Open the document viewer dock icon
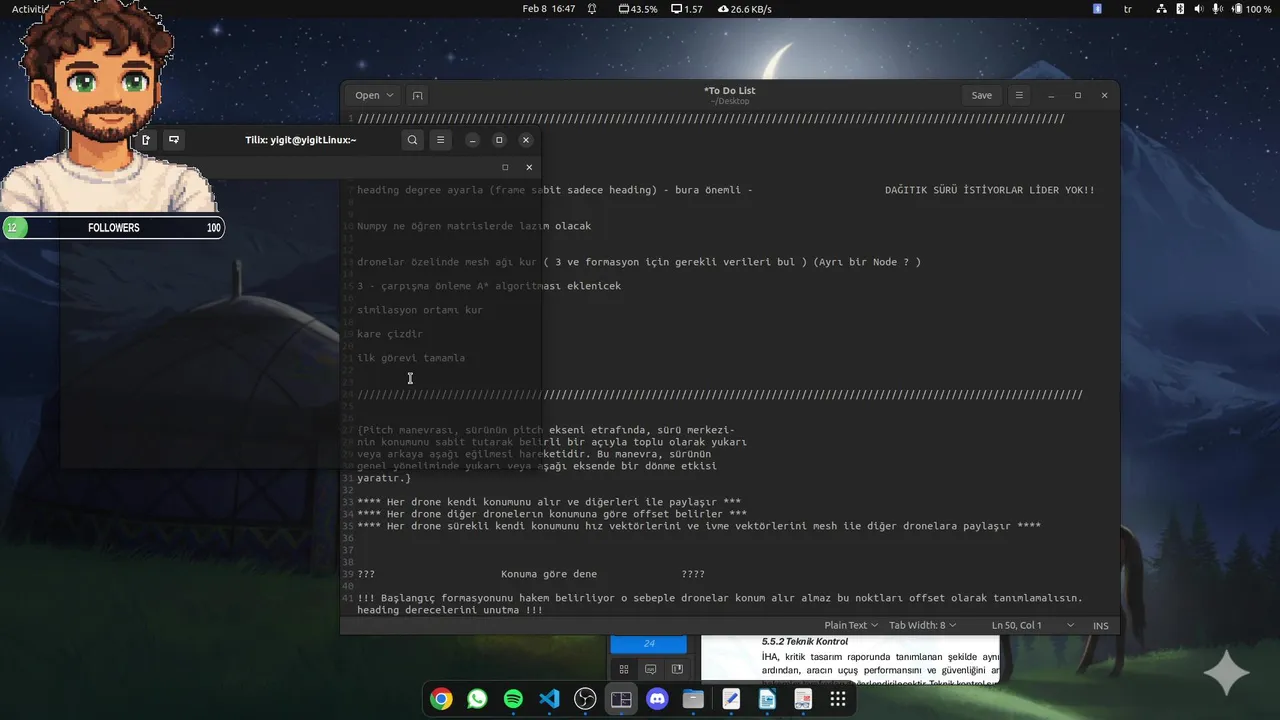The image size is (1280, 720). [802, 699]
